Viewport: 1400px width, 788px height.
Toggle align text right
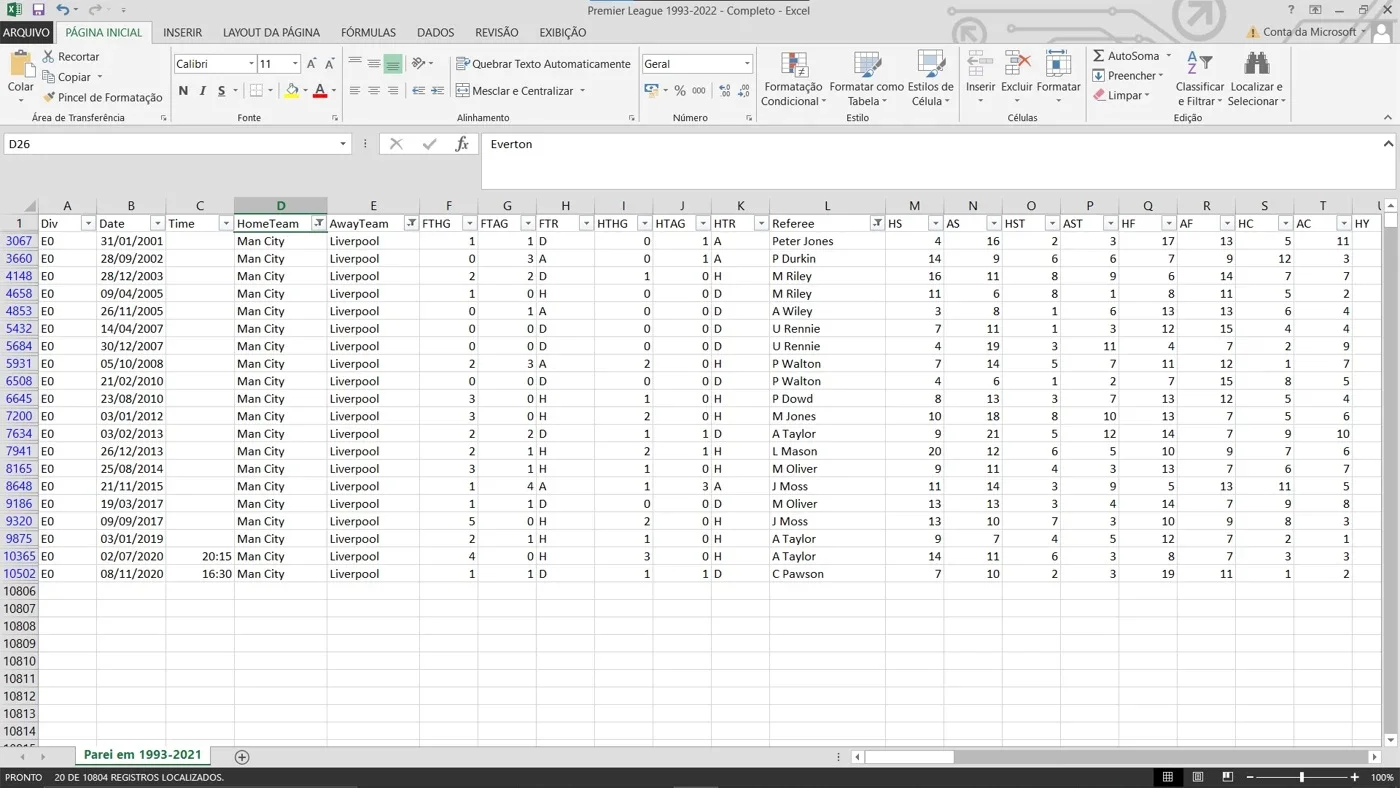click(x=393, y=91)
